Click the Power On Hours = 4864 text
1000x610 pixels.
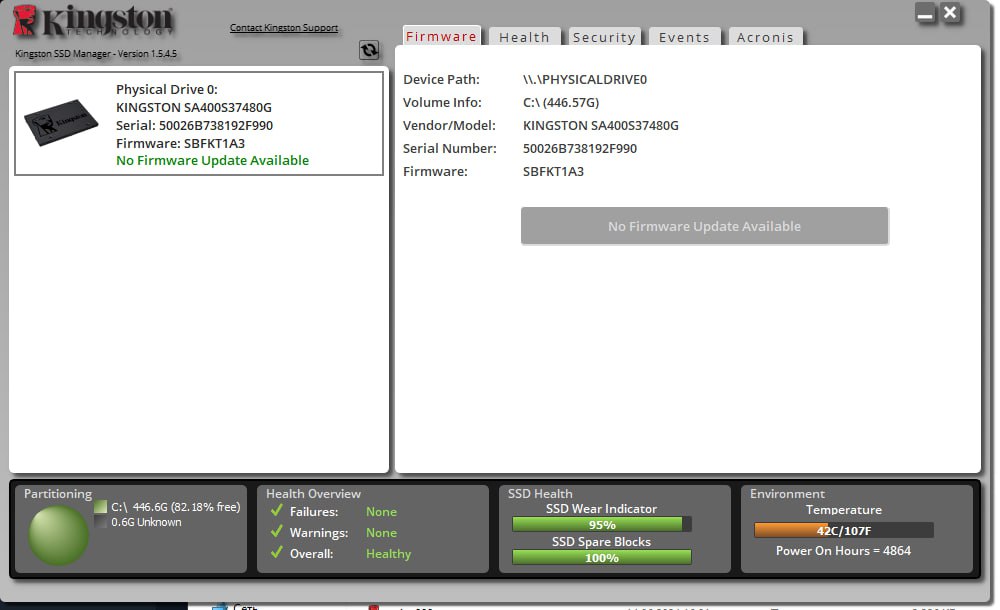[843, 551]
